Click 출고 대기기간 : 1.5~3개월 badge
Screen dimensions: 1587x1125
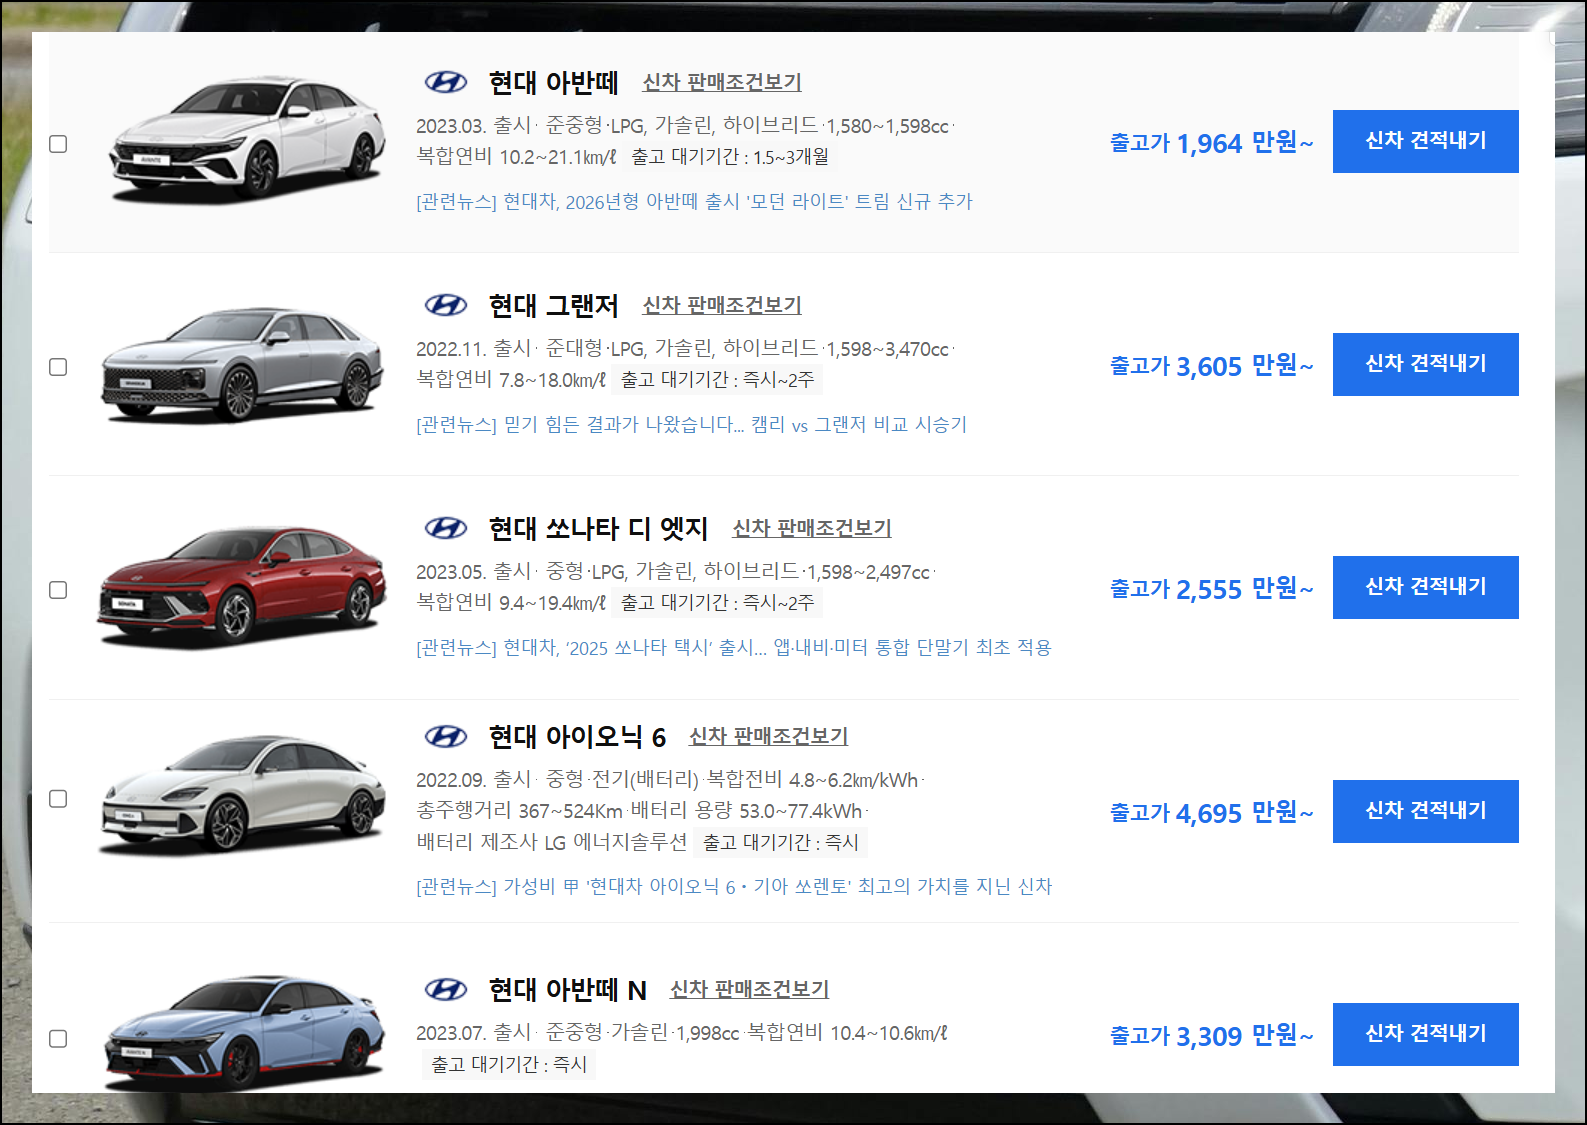pyautogui.click(x=730, y=157)
